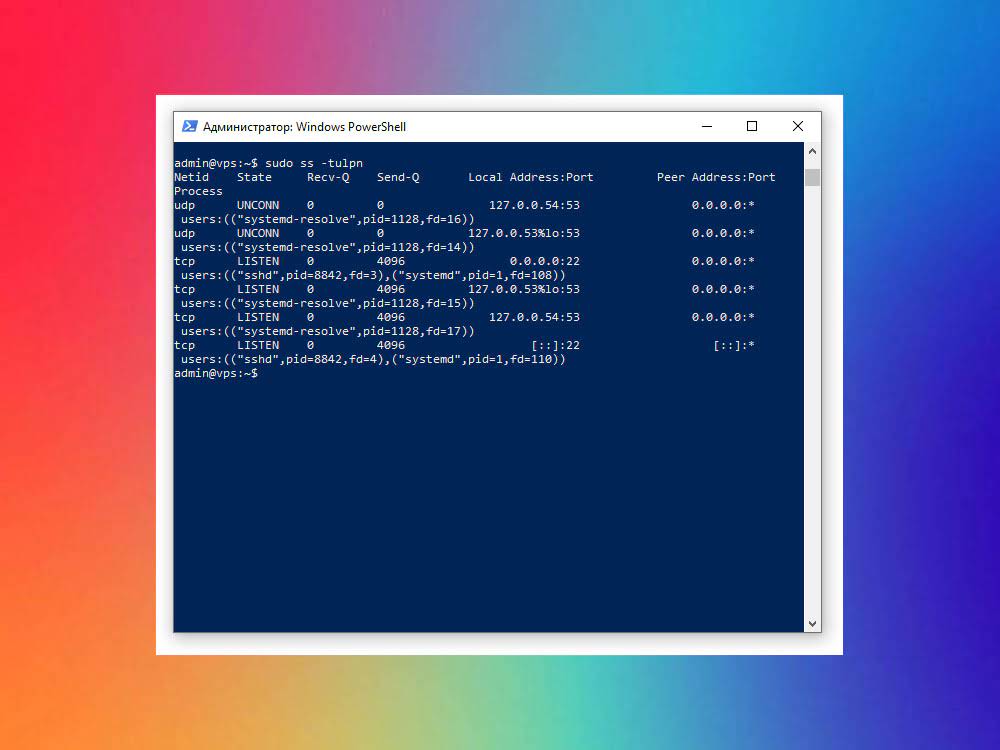Click the vertical scrollbar thumb
The image size is (1000, 750).
pos(812,177)
